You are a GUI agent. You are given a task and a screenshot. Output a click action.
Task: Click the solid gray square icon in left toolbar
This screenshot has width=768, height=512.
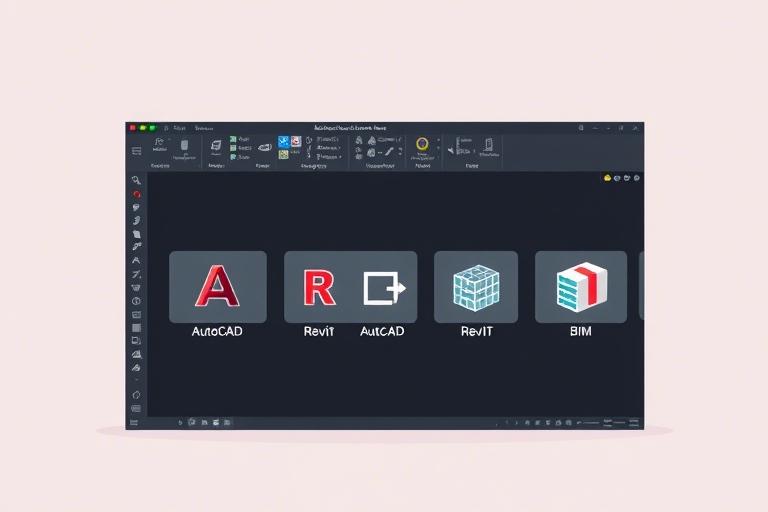137,328
